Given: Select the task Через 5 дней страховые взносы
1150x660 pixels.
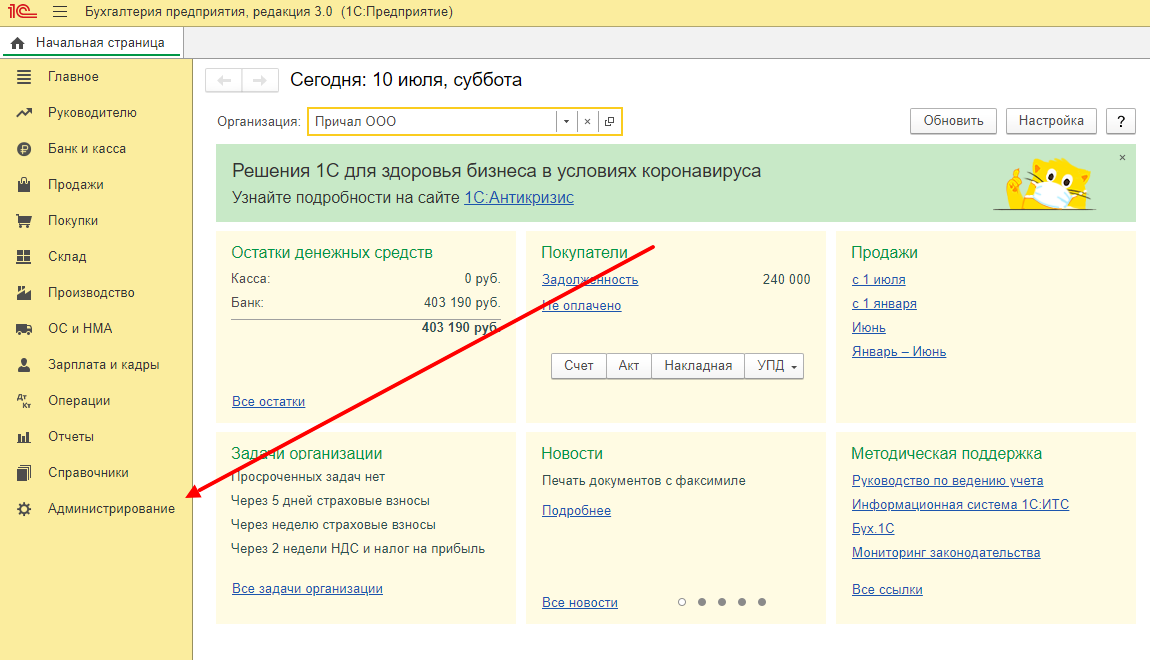Looking at the screenshot, I should click(330, 501).
